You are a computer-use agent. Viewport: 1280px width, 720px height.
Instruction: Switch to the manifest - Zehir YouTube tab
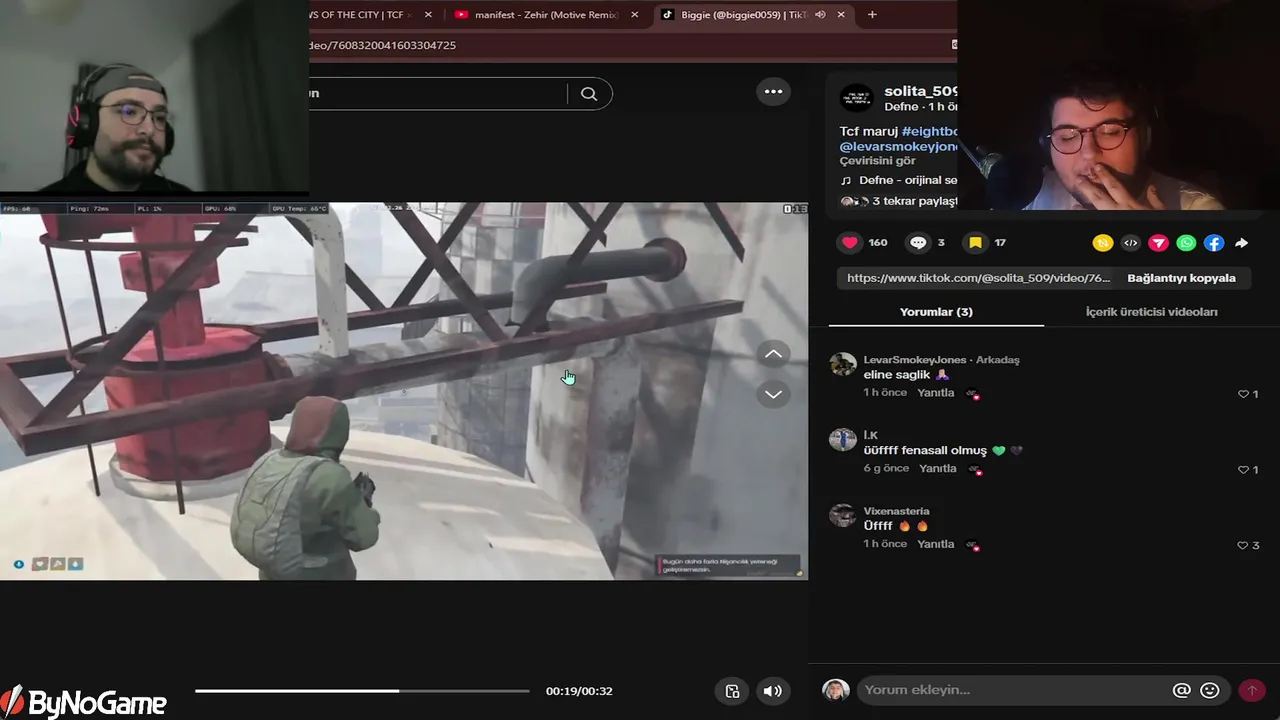(x=546, y=15)
